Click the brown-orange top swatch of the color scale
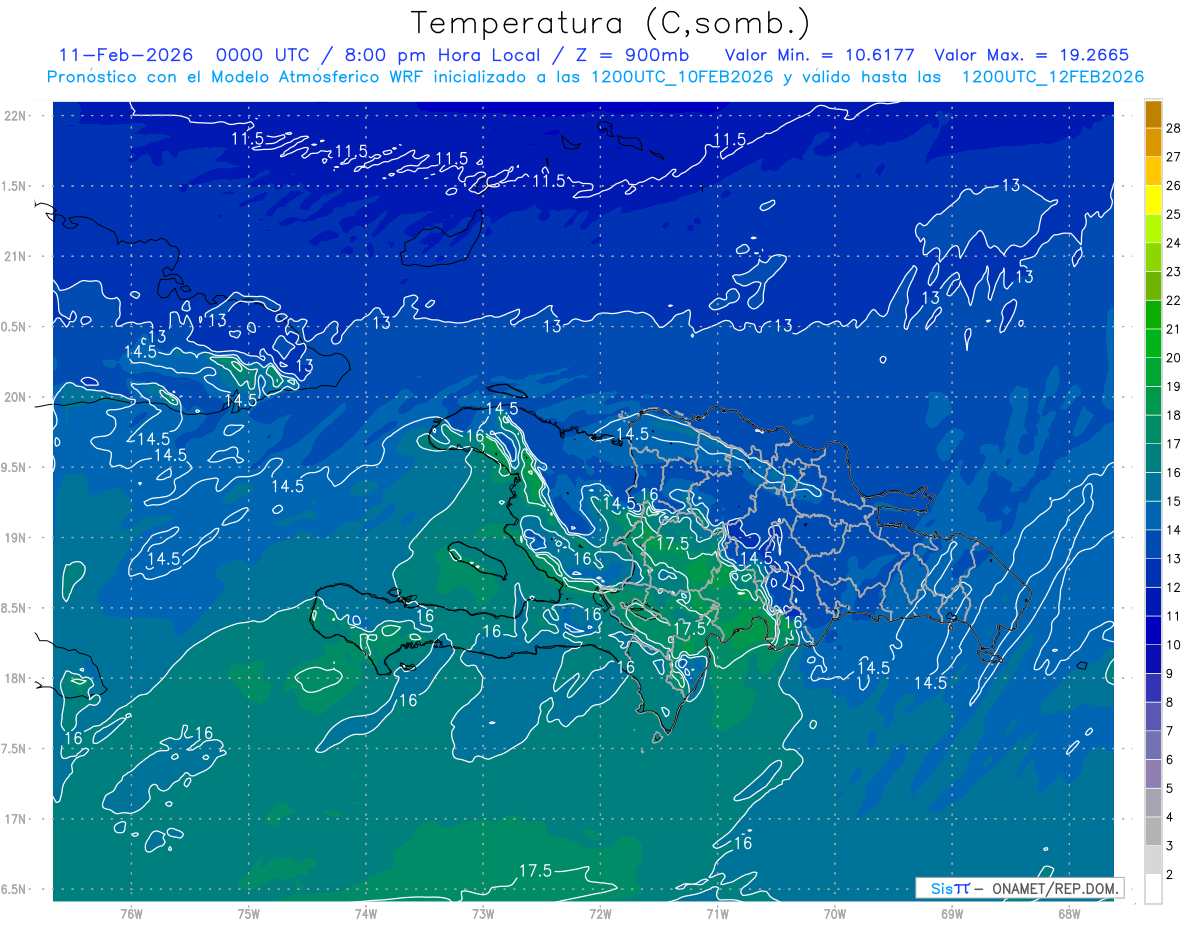 coord(1153,115)
